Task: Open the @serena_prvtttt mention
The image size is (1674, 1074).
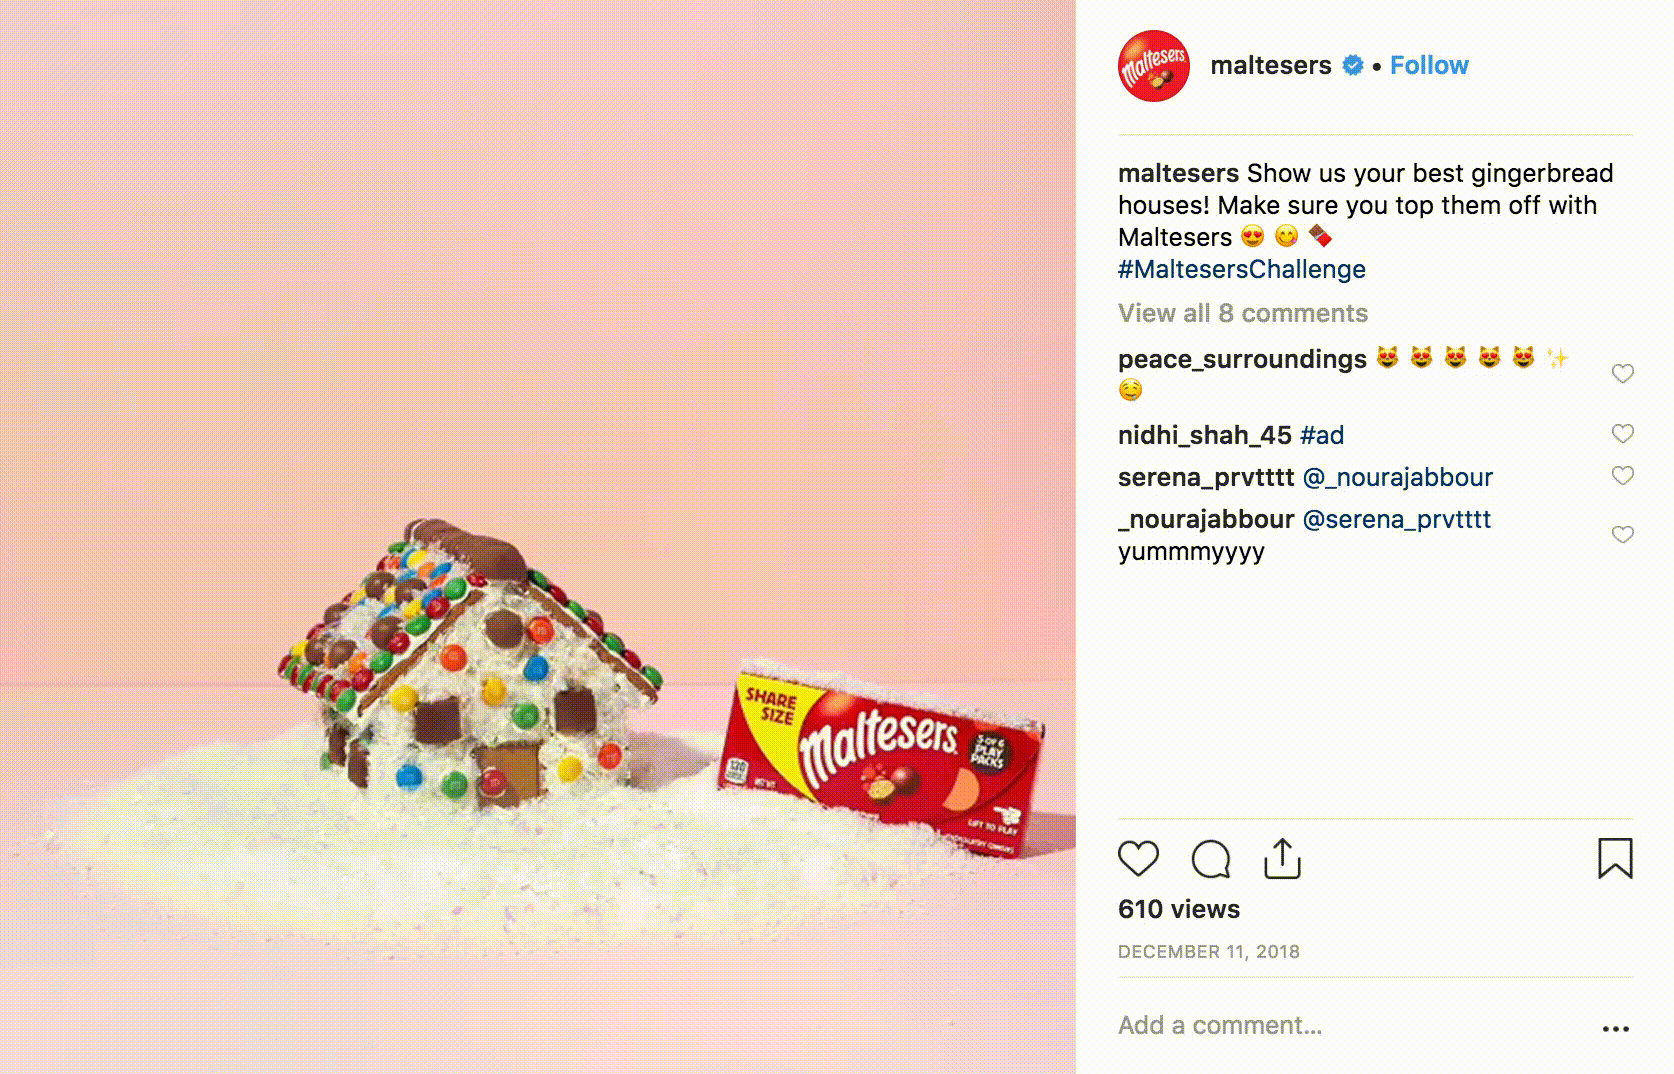Action: (x=1397, y=519)
